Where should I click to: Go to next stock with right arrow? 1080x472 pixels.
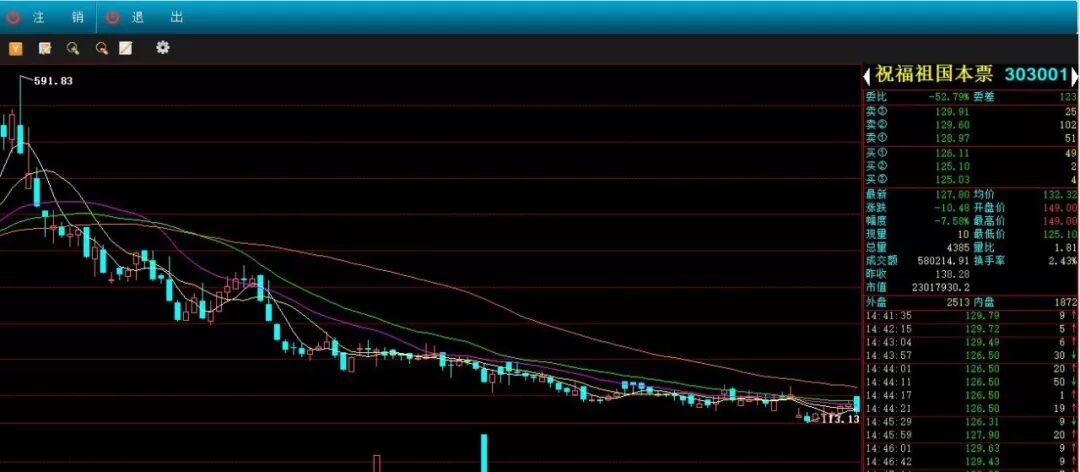[x=1074, y=76]
